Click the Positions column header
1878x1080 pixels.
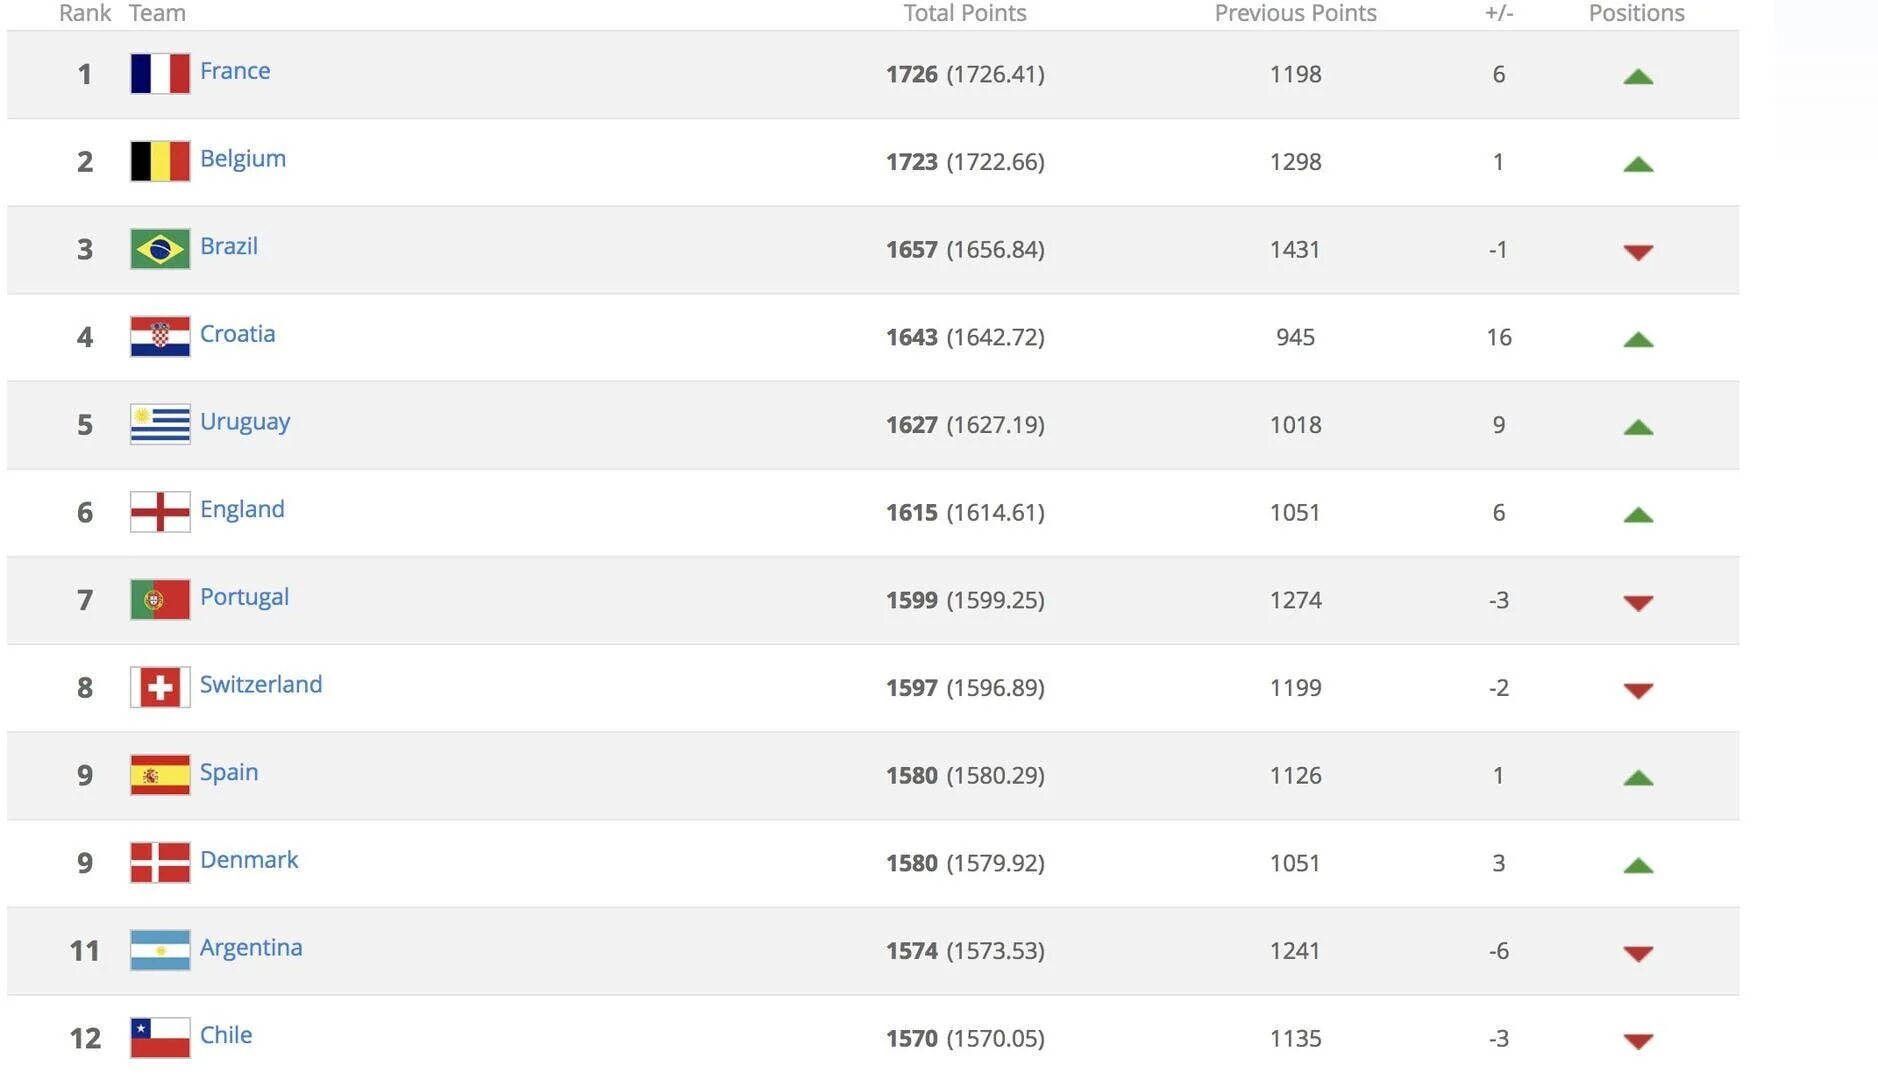click(x=1637, y=13)
